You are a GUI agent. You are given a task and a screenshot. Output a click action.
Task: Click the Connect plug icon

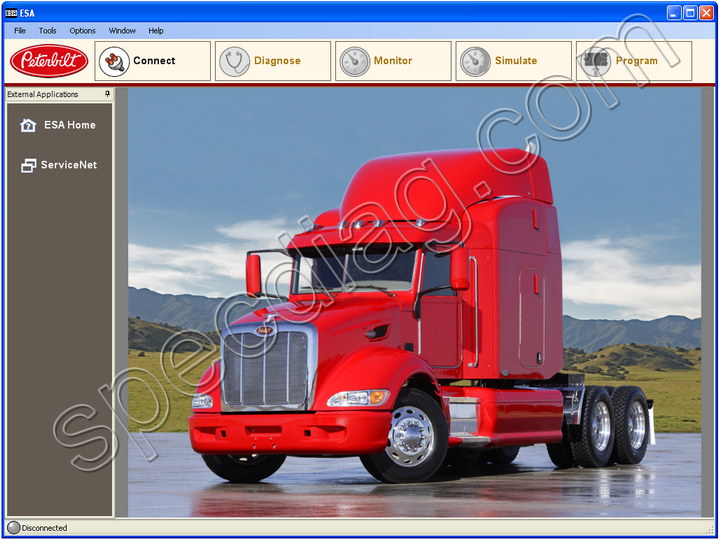(114, 61)
